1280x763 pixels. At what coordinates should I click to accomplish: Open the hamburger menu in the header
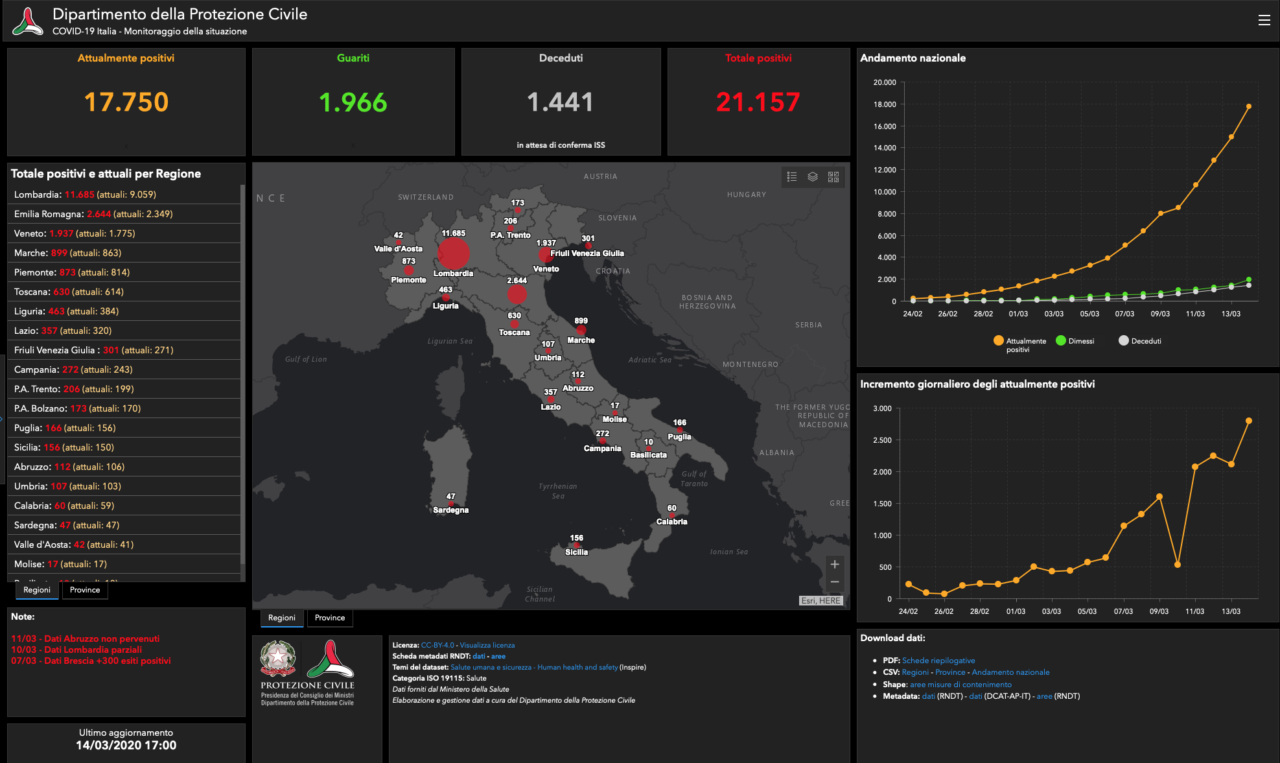tap(1264, 20)
